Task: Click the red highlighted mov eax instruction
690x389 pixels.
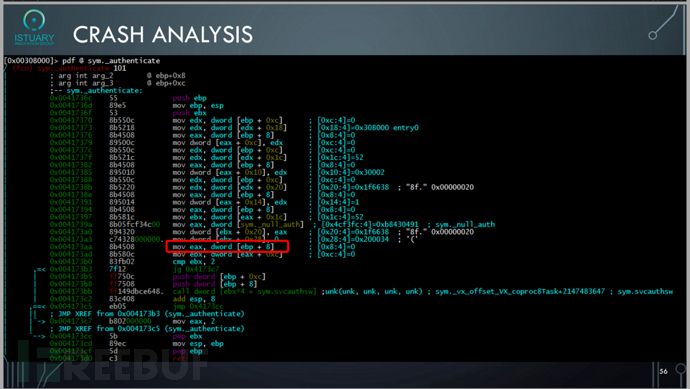Action: (227, 246)
